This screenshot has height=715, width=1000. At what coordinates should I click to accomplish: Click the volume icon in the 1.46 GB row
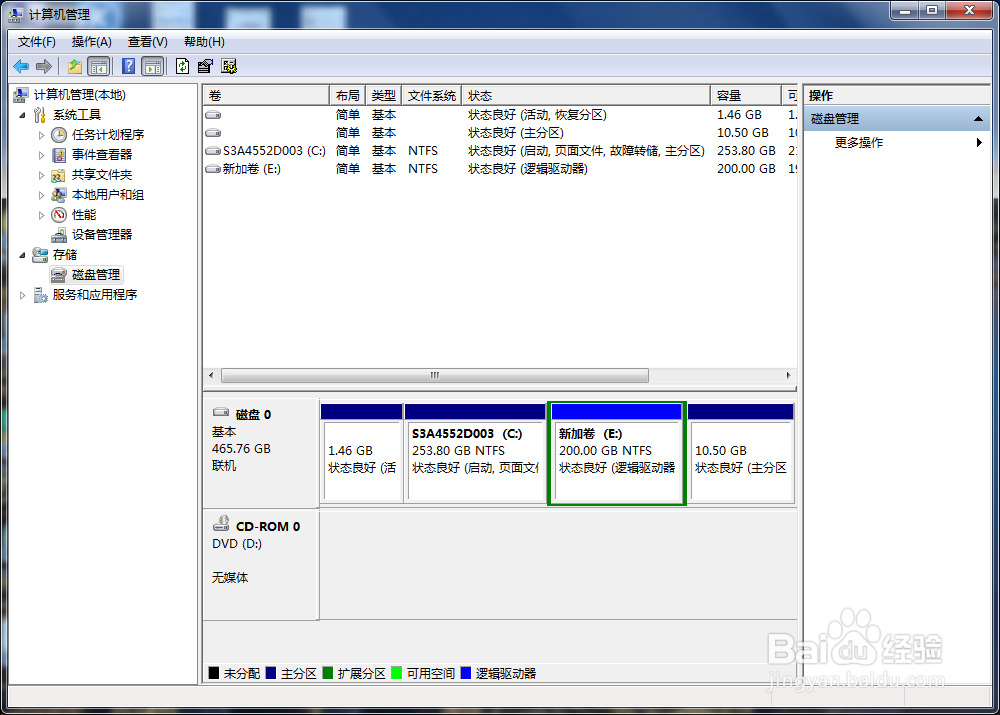tap(213, 115)
